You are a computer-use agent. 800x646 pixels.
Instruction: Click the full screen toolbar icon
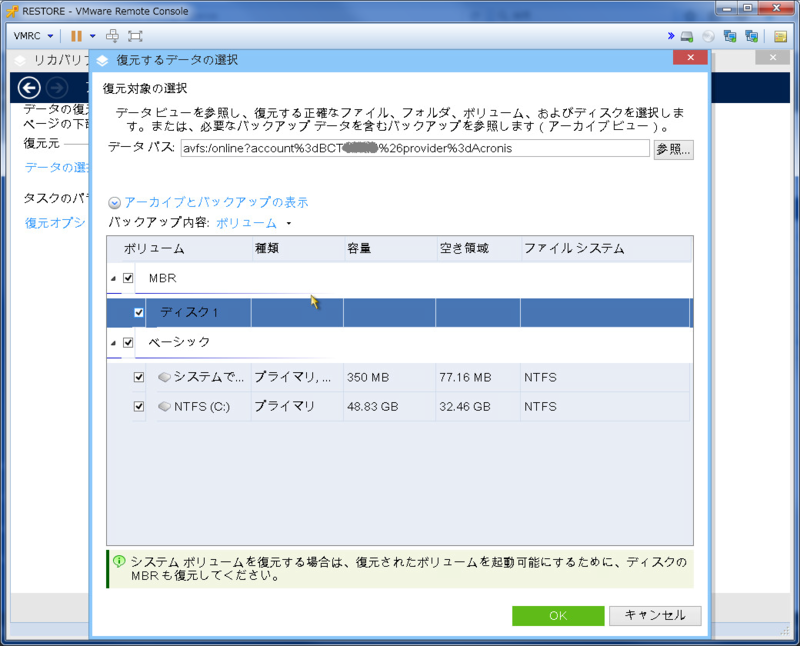click(x=135, y=36)
